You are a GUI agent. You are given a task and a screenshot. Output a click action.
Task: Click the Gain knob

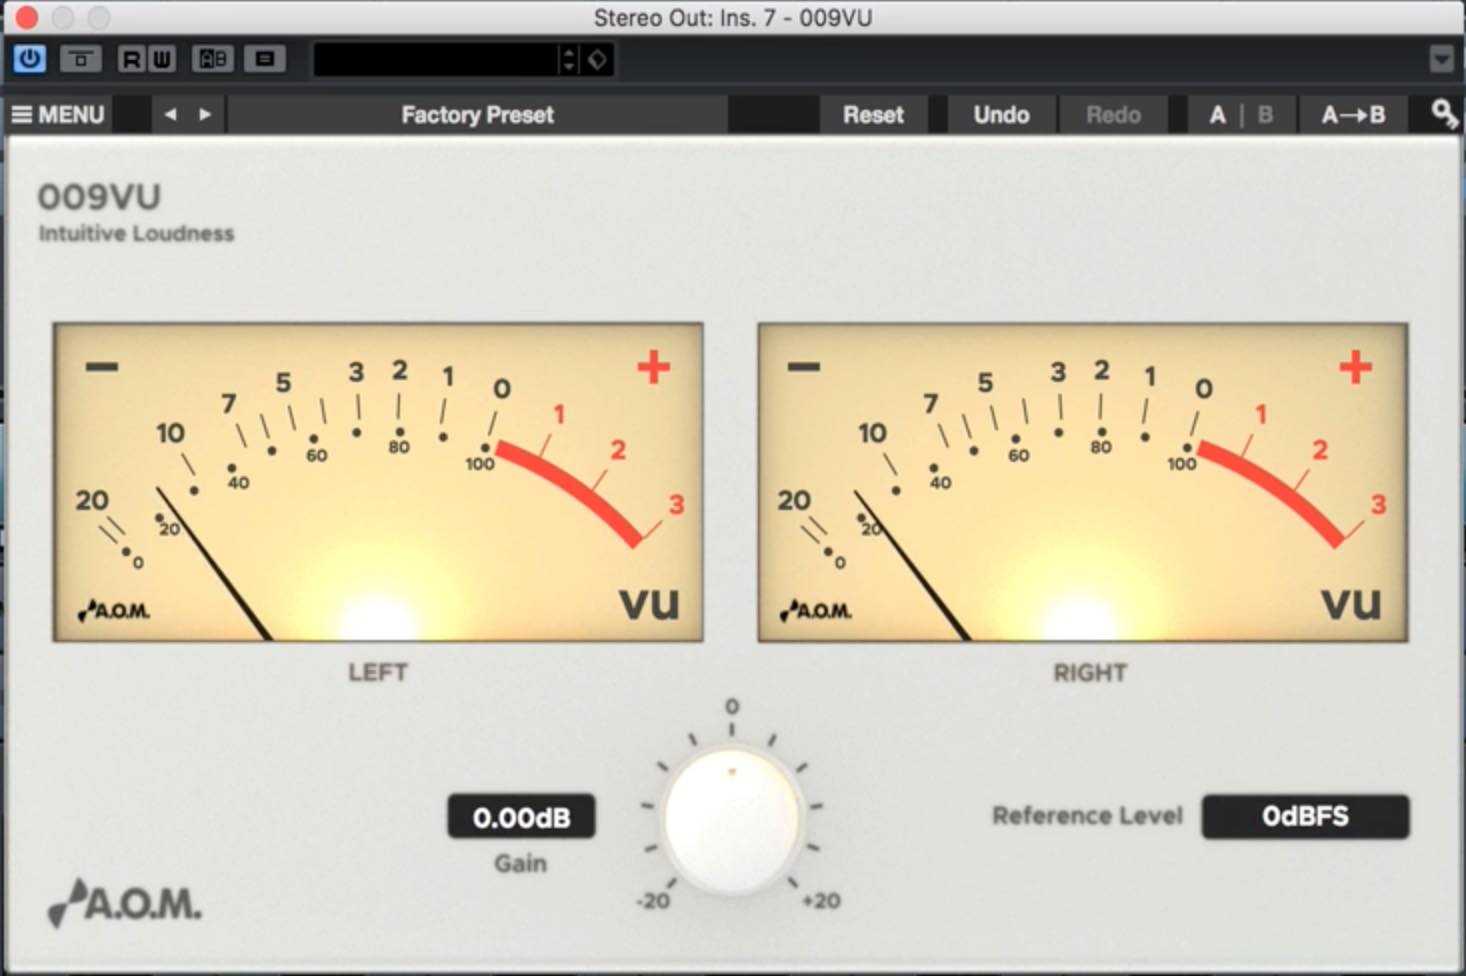732,819
